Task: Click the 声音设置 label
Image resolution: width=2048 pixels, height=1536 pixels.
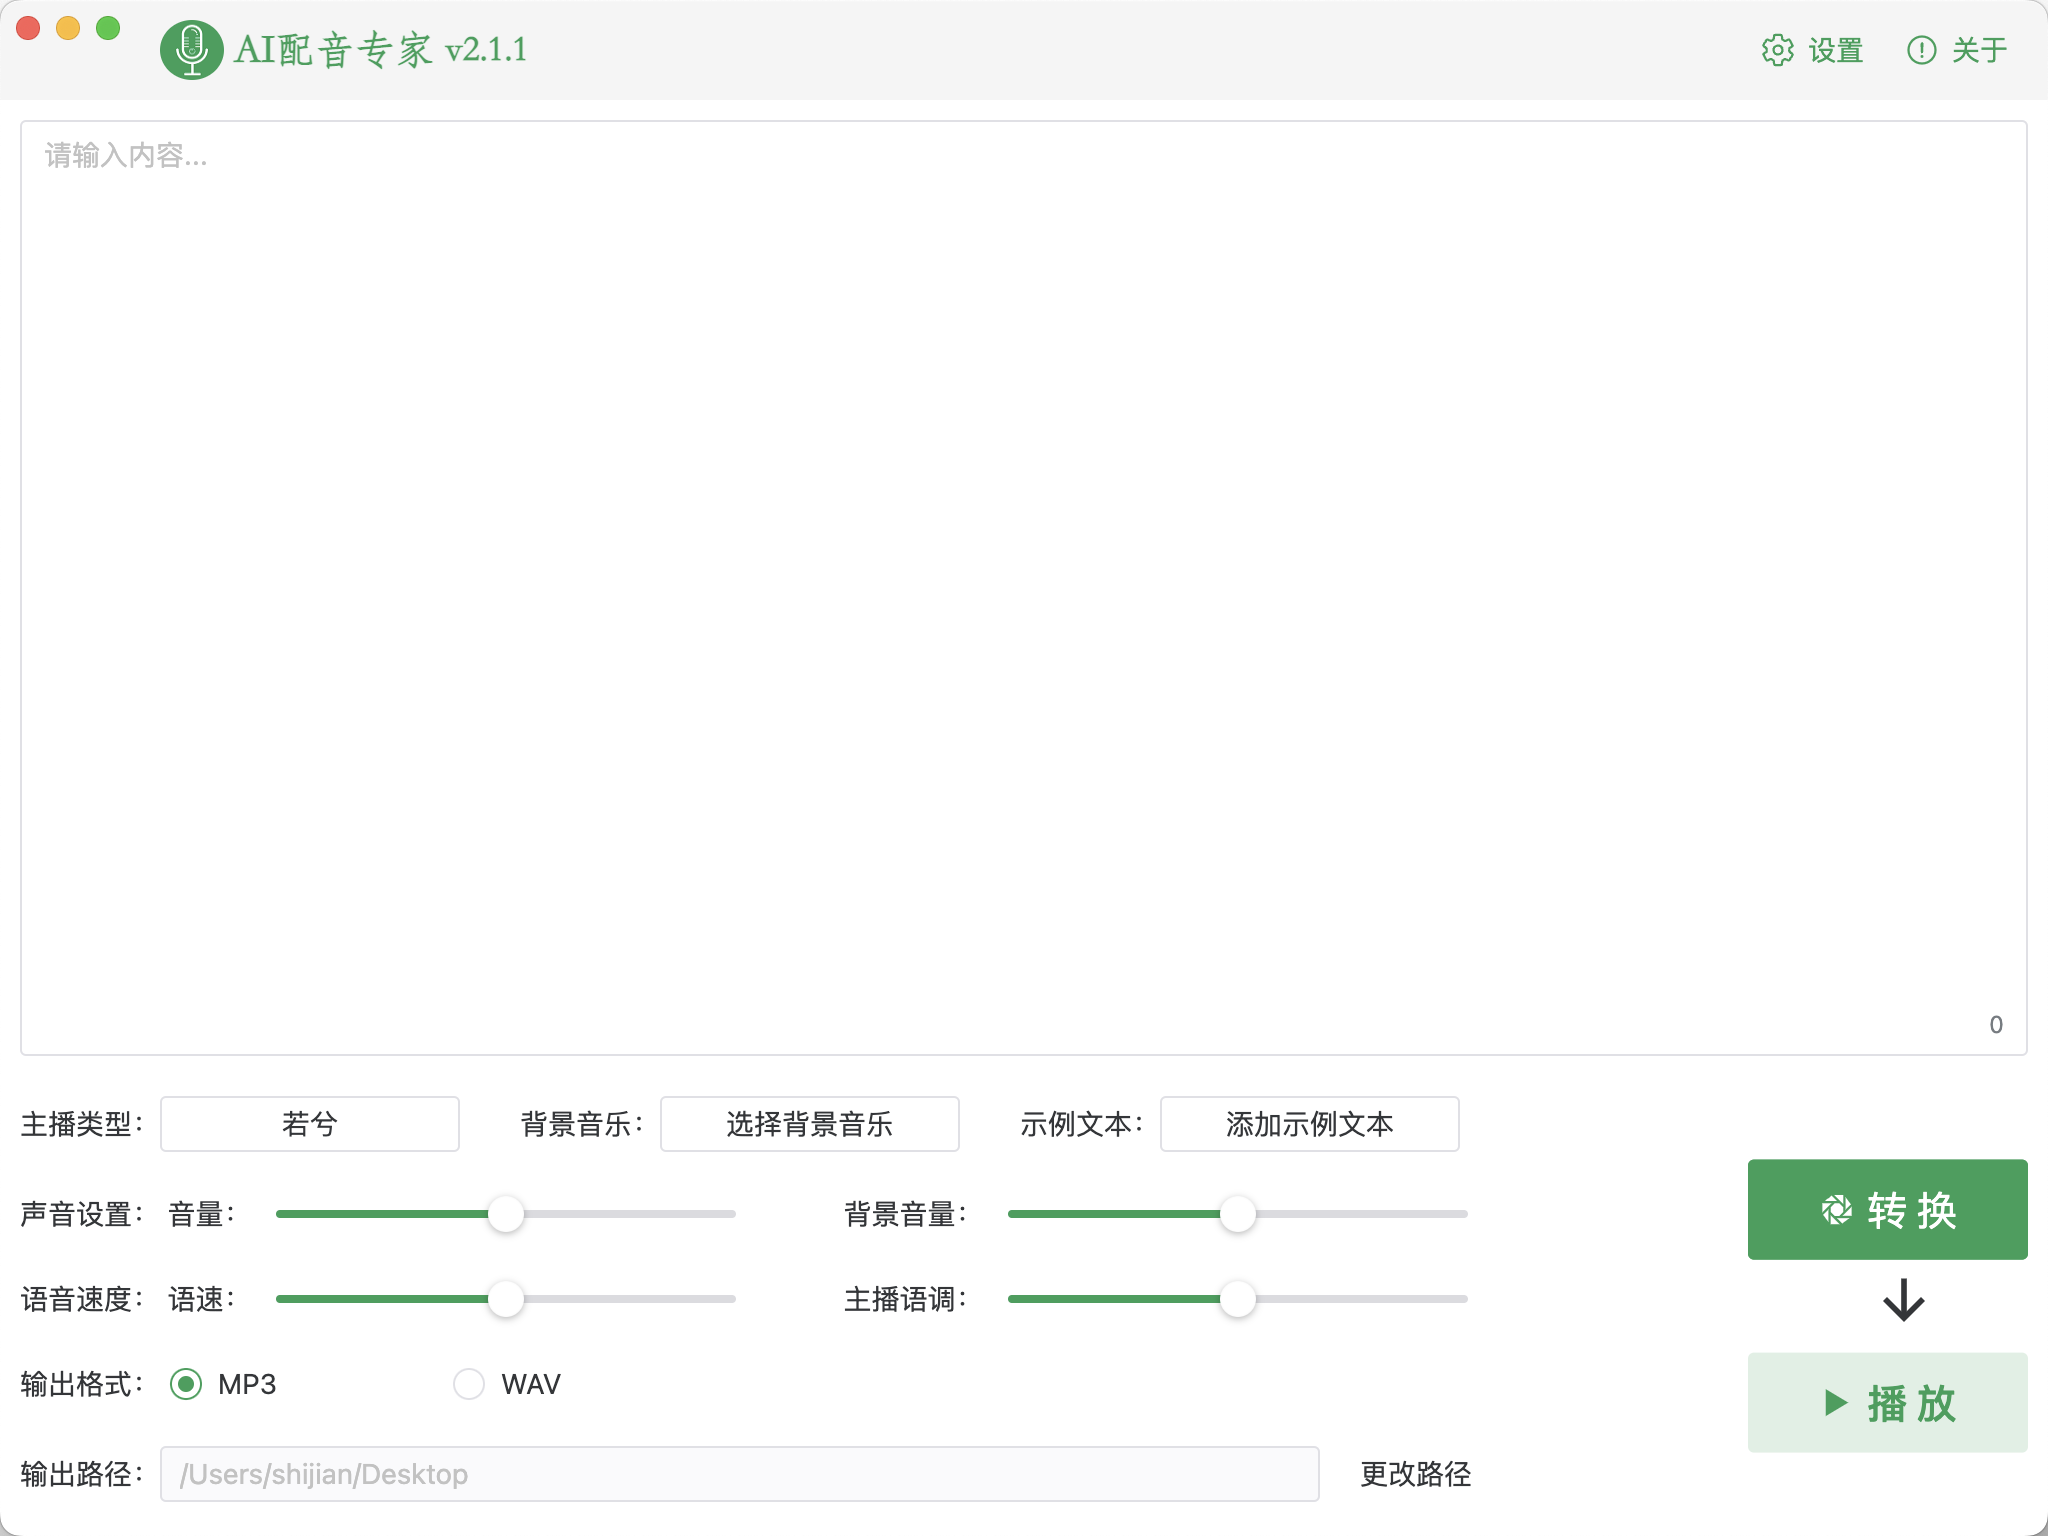Action: pyautogui.click(x=82, y=1214)
